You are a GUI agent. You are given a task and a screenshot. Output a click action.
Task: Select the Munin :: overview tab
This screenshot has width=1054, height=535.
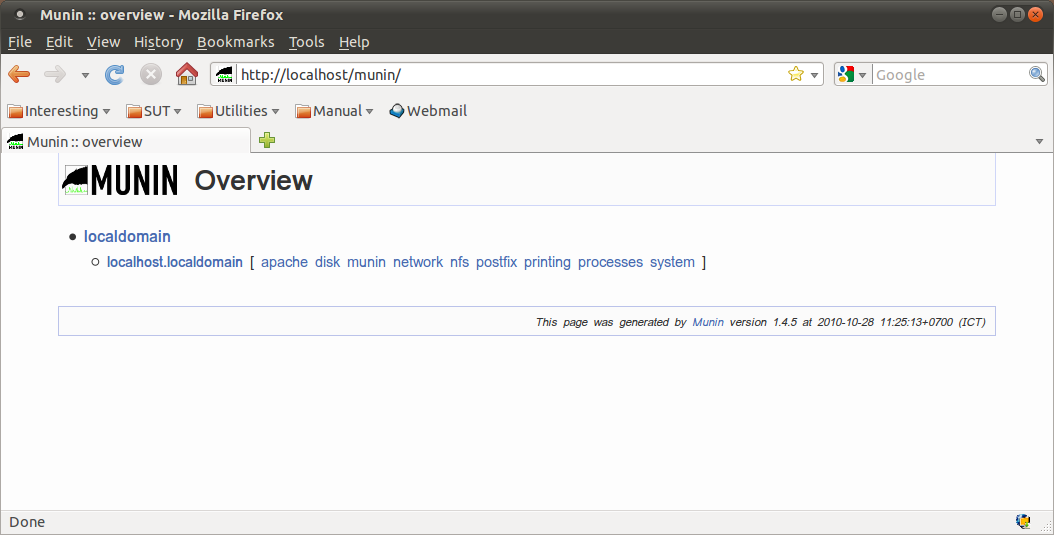coord(126,141)
